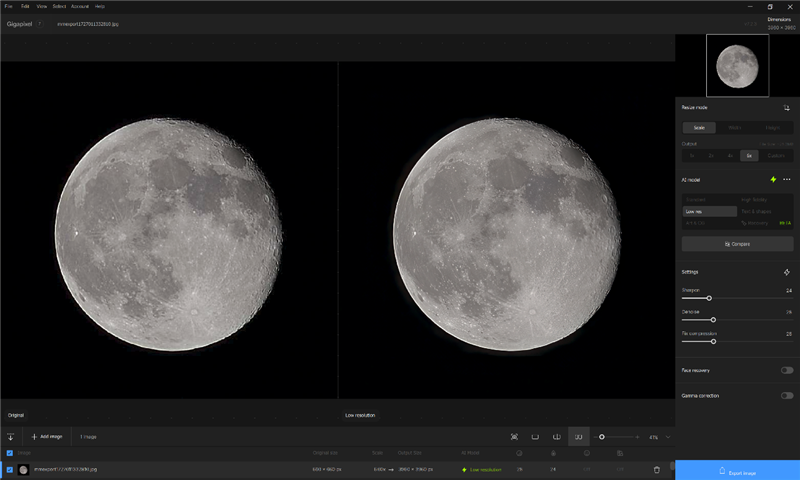Image resolution: width=800 pixels, height=480 pixels.
Task: Adjust the Fix compression slider handle
Action: point(713,341)
